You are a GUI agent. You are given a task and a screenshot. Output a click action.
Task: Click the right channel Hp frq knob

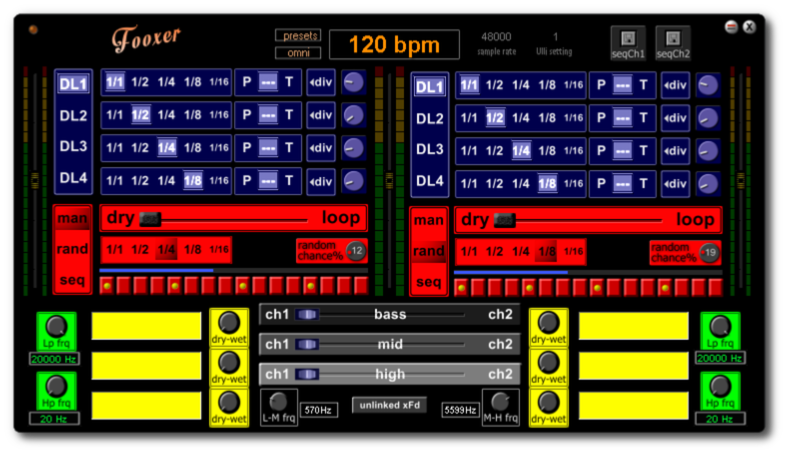pos(719,386)
